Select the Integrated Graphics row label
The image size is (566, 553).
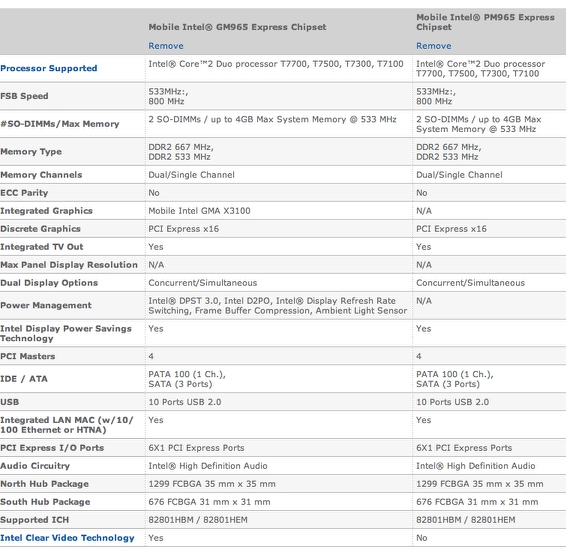click(x=46, y=211)
